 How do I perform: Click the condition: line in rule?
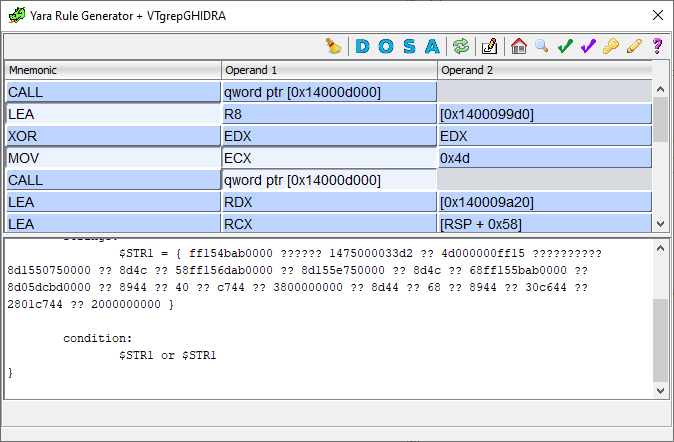click(x=98, y=338)
